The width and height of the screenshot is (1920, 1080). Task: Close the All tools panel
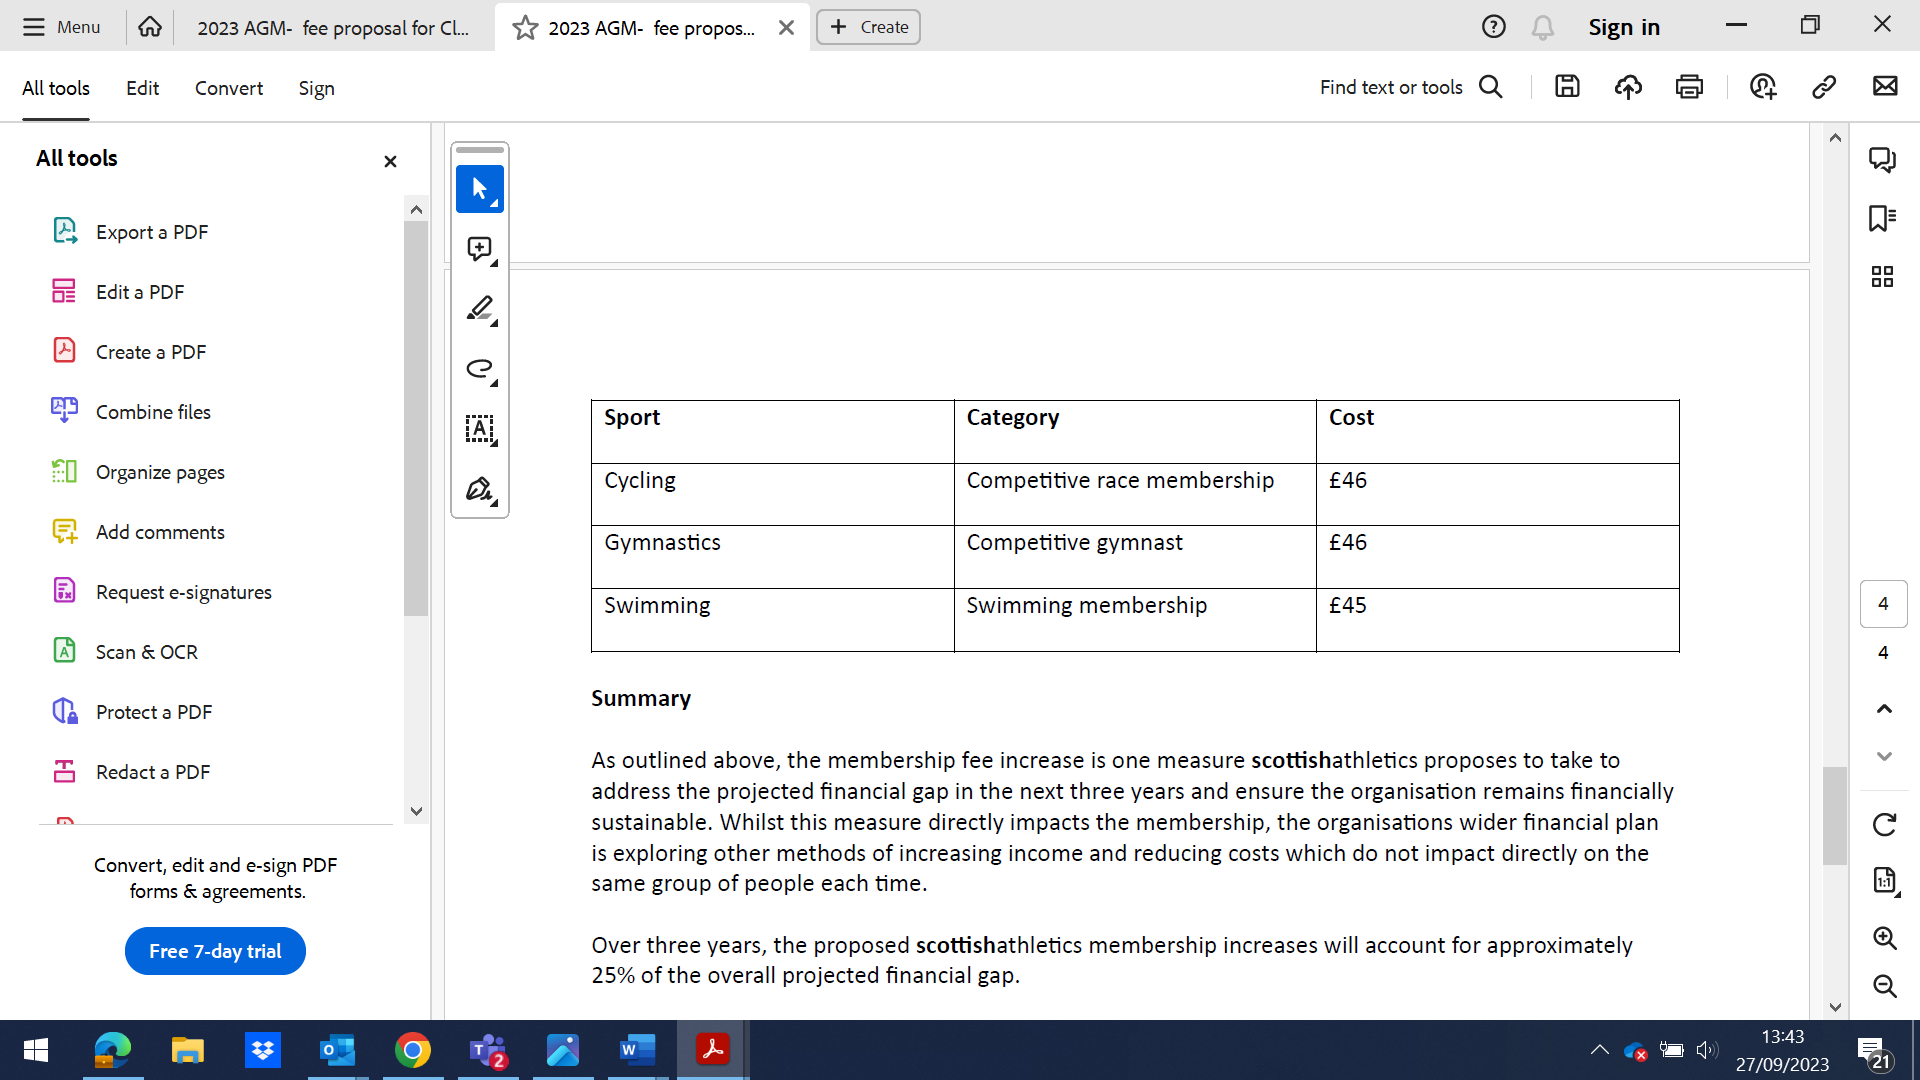point(390,161)
